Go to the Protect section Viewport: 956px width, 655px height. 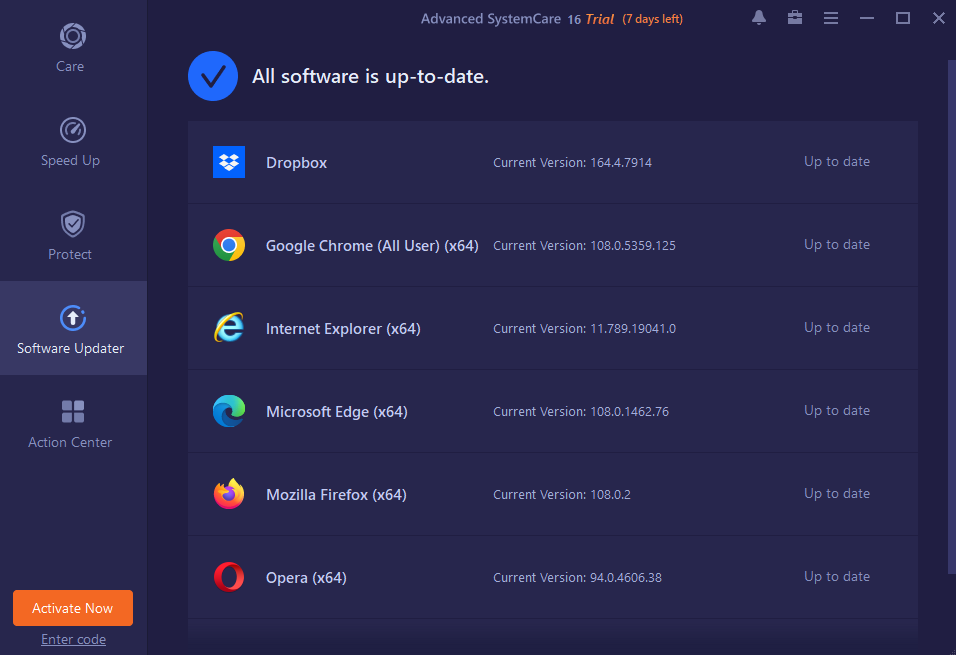point(71,235)
